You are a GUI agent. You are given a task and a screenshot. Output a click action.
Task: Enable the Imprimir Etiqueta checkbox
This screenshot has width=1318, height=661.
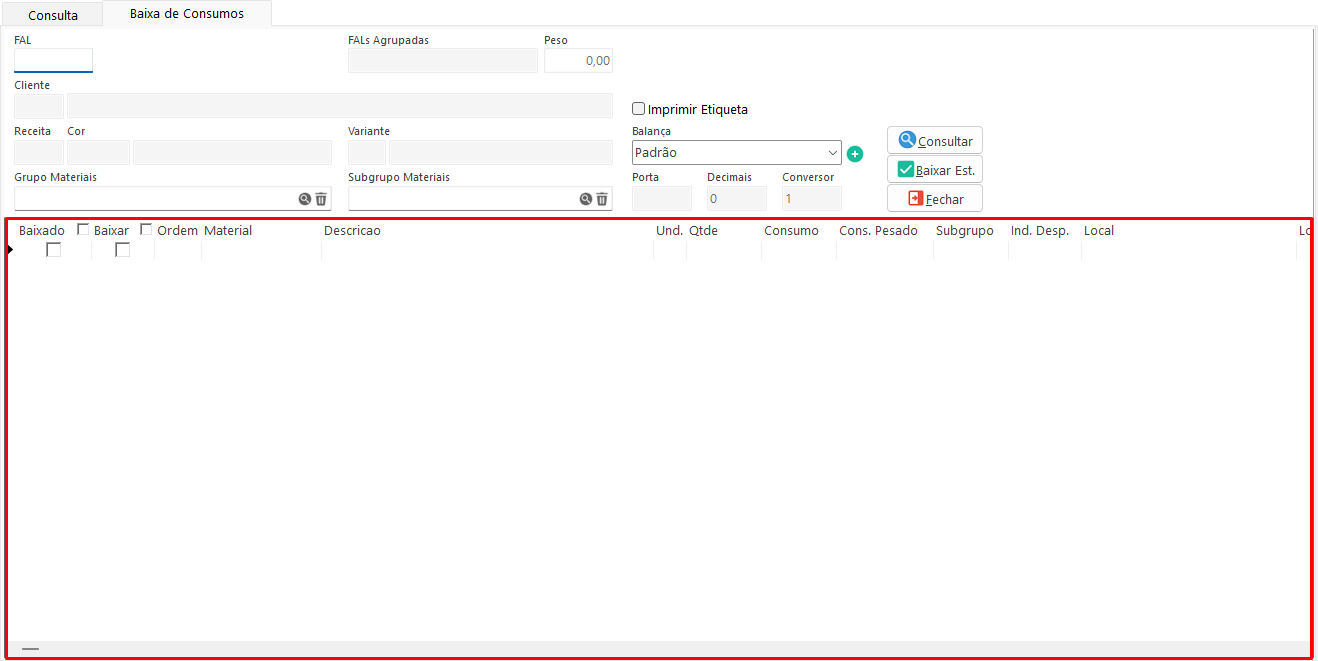point(639,109)
